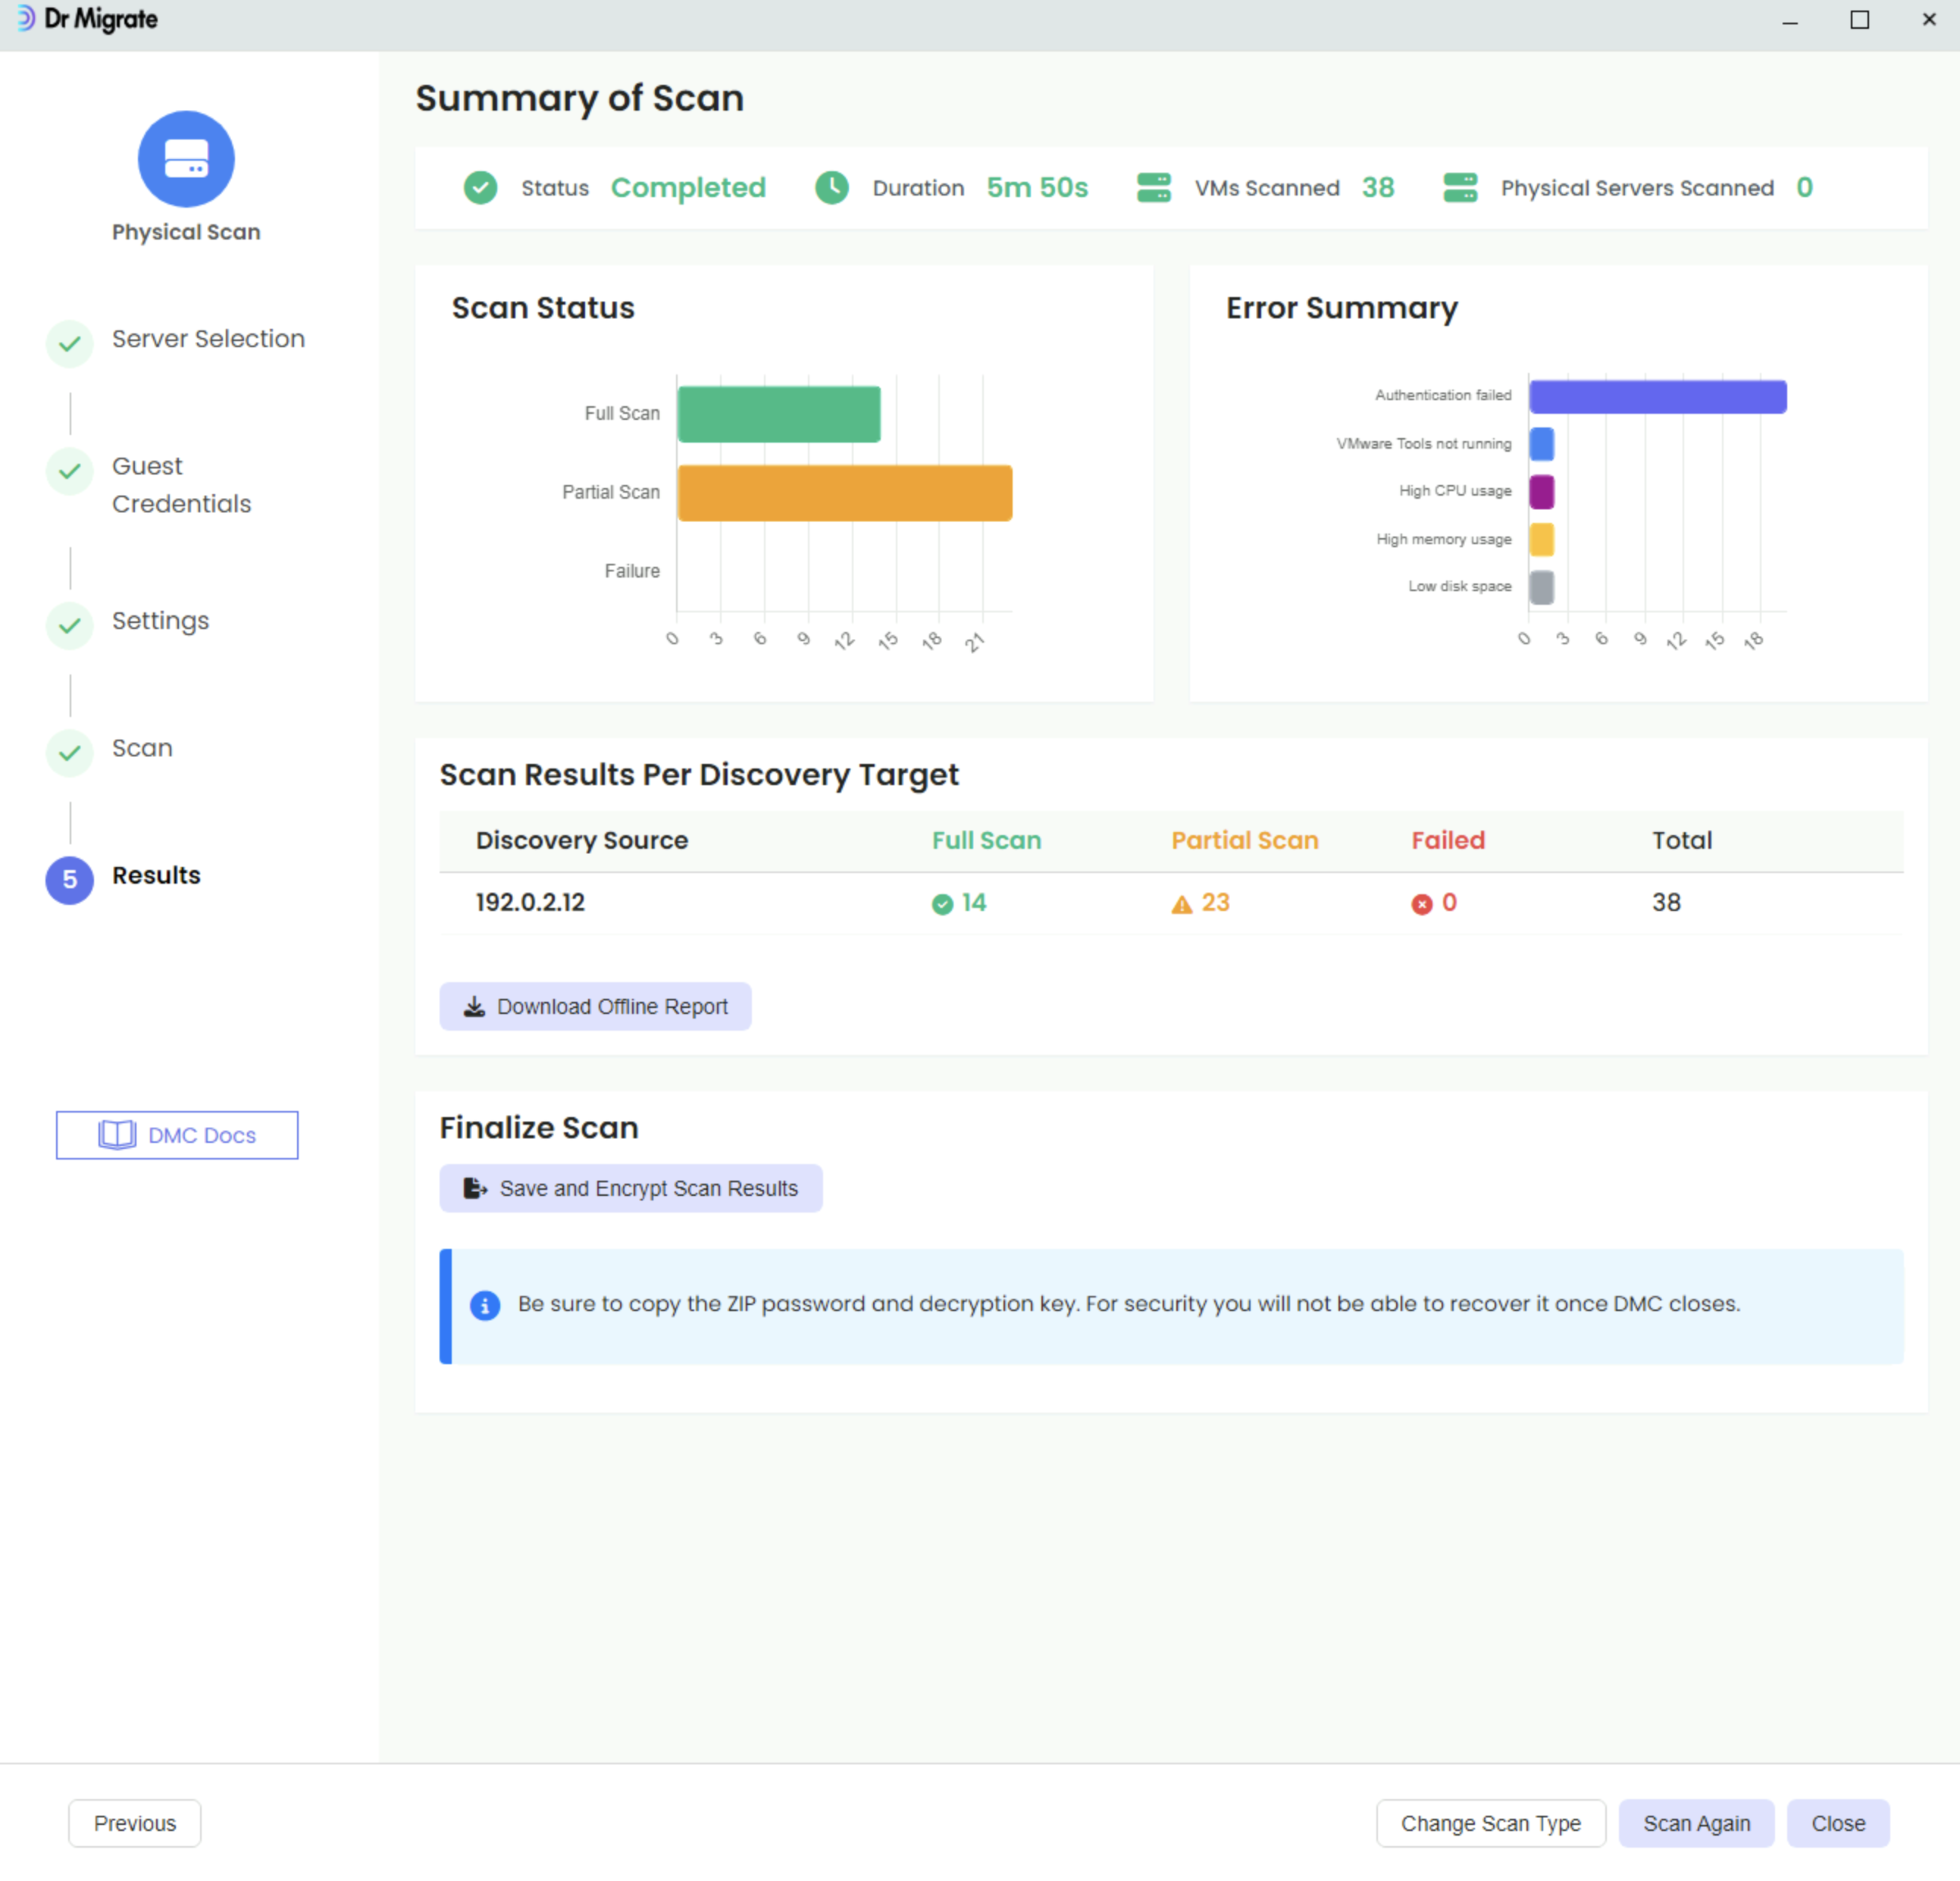1960x1881 pixels.
Task: Open the DMC Docs link
Action: click(177, 1135)
